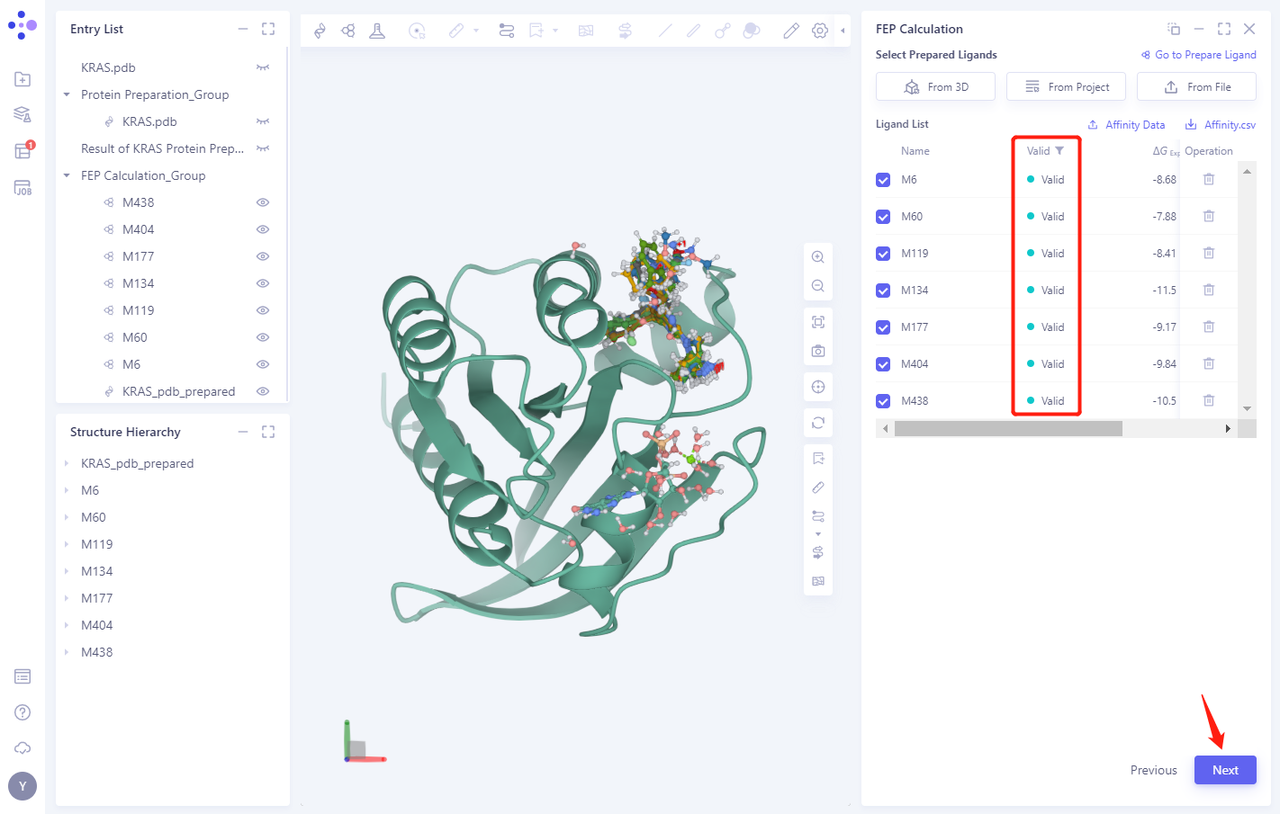The width and height of the screenshot is (1280, 814).
Task: Click the zoom in magnifier icon
Action: coord(818,257)
